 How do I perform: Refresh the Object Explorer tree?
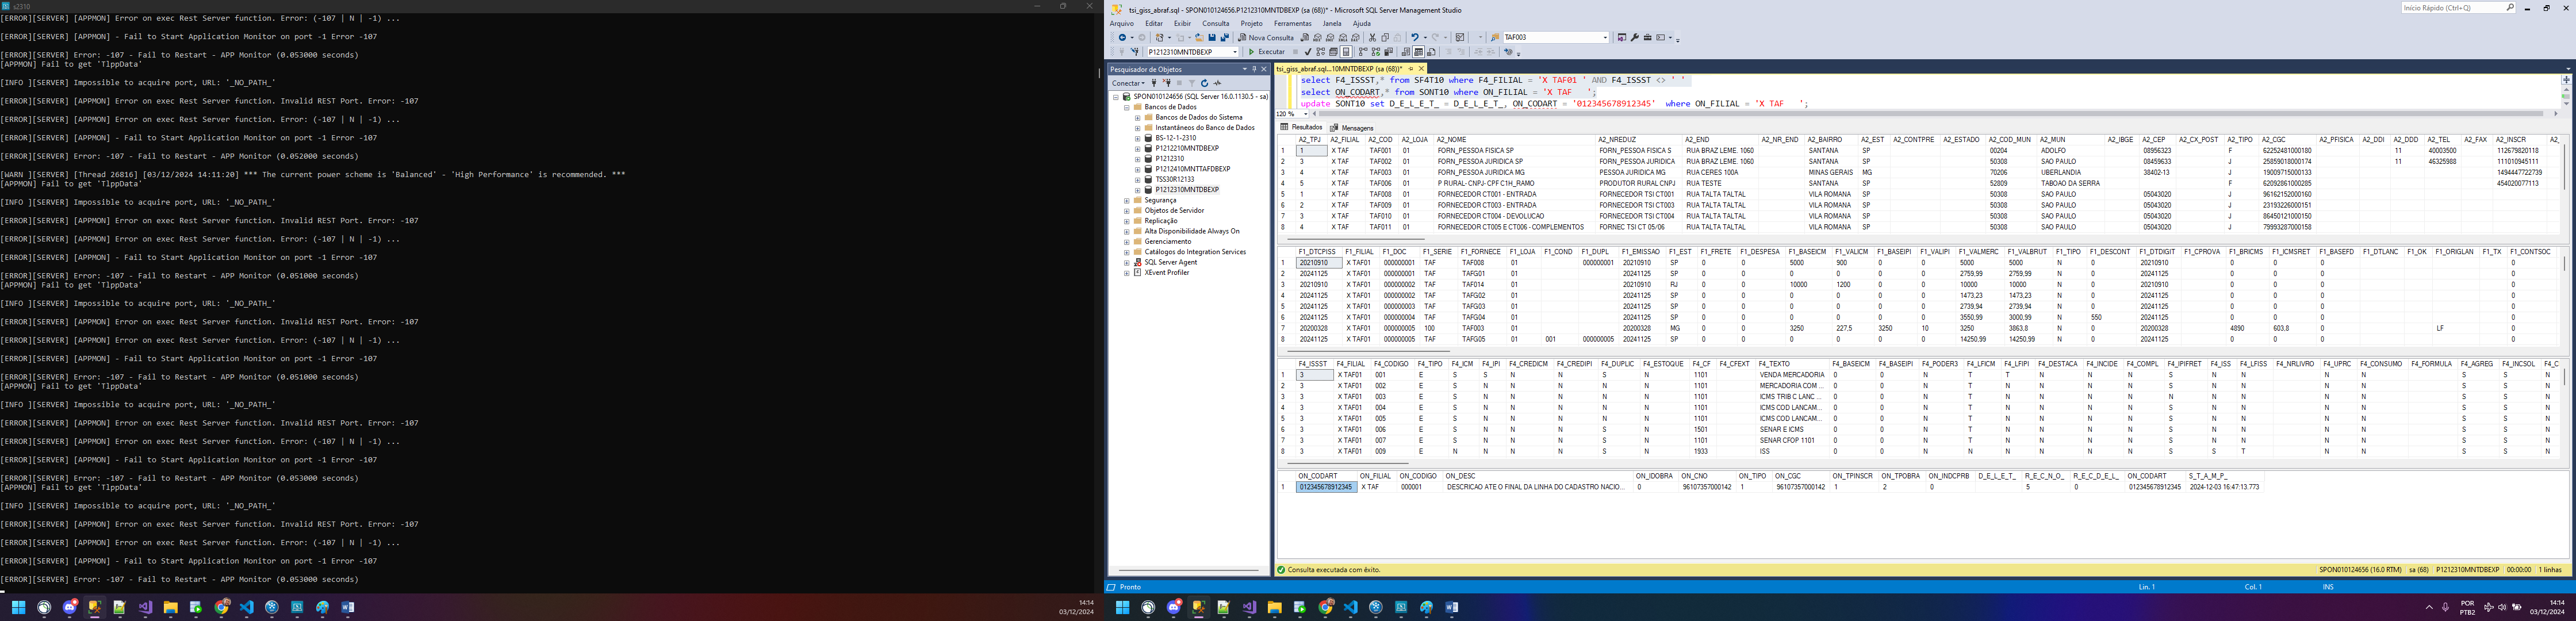tap(1204, 83)
